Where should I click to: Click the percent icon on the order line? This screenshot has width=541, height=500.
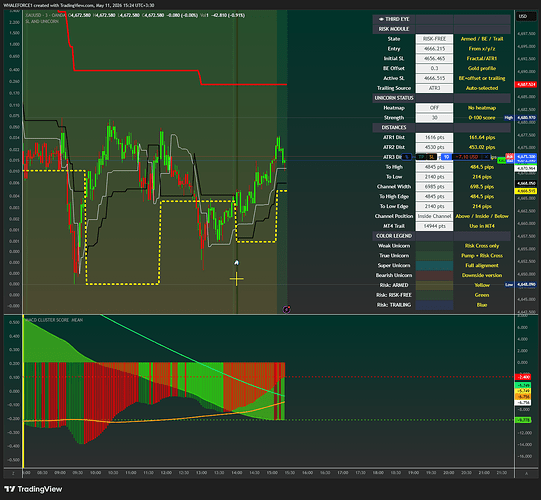click(406, 157)
